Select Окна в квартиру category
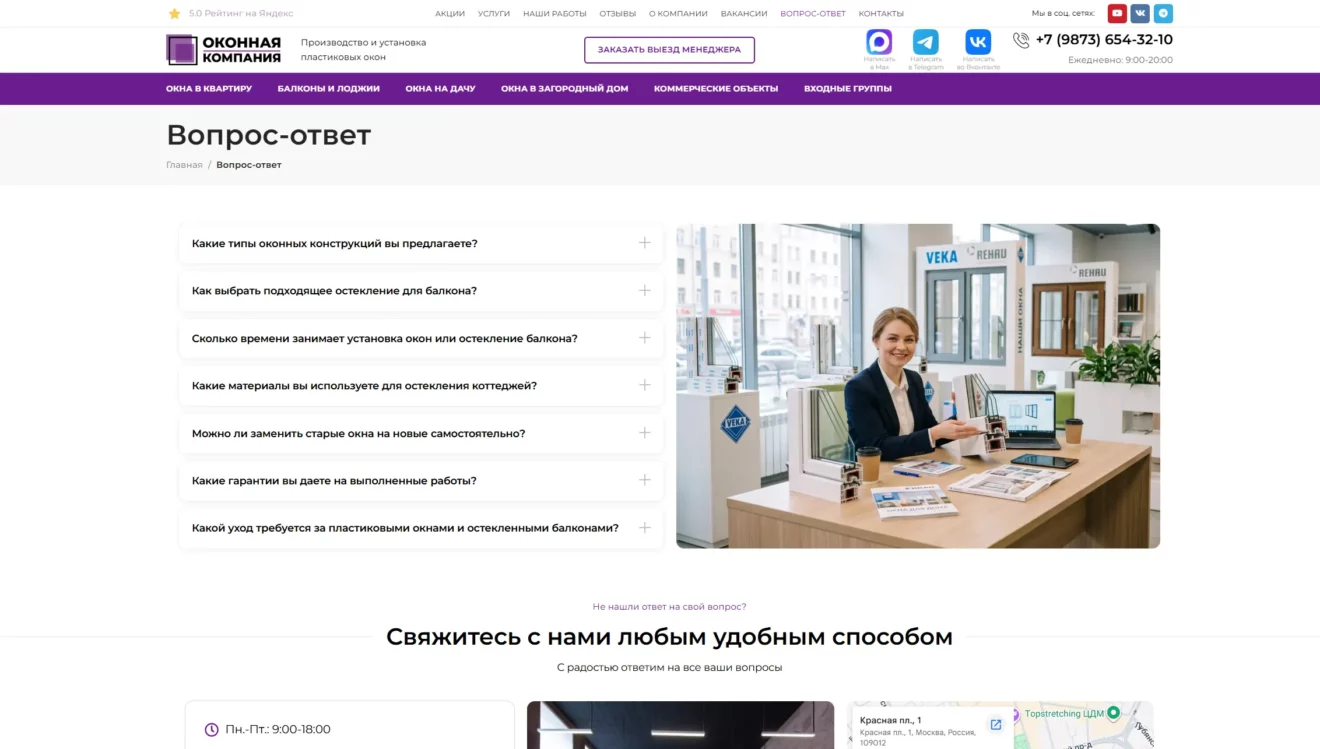 [209, 89]
